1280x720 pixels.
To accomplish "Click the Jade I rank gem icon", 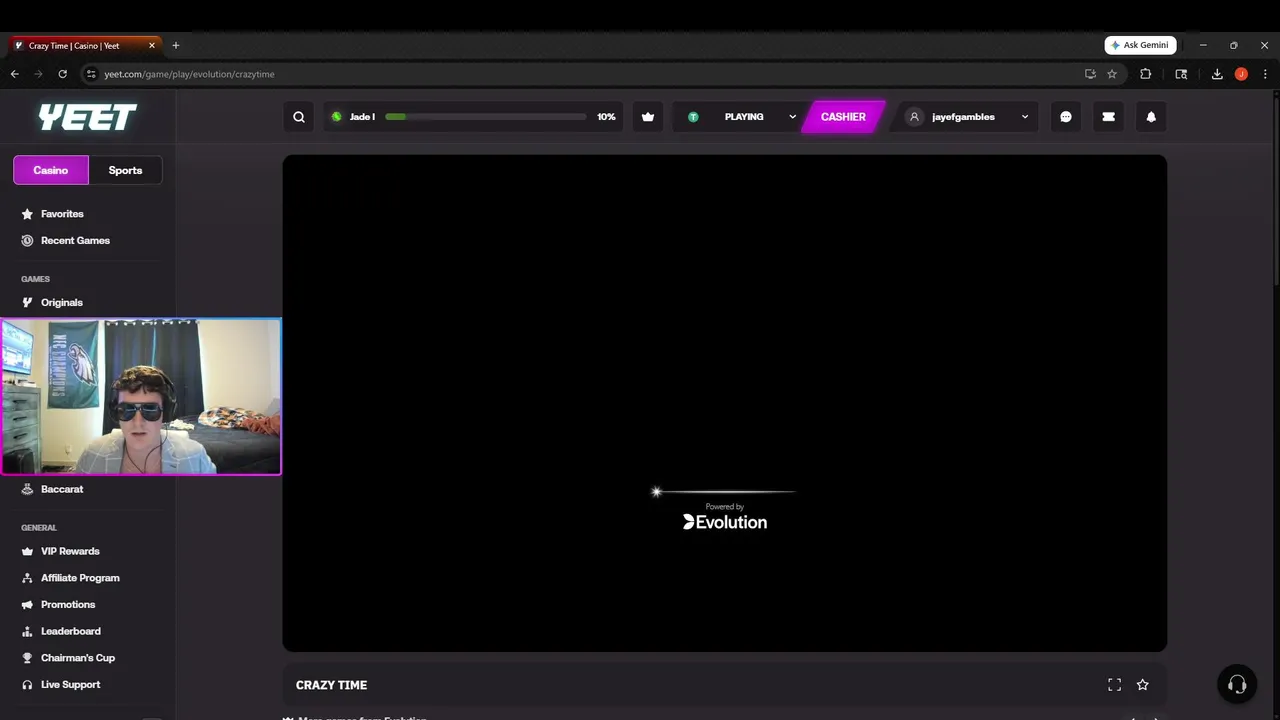I will coord(336,117).
